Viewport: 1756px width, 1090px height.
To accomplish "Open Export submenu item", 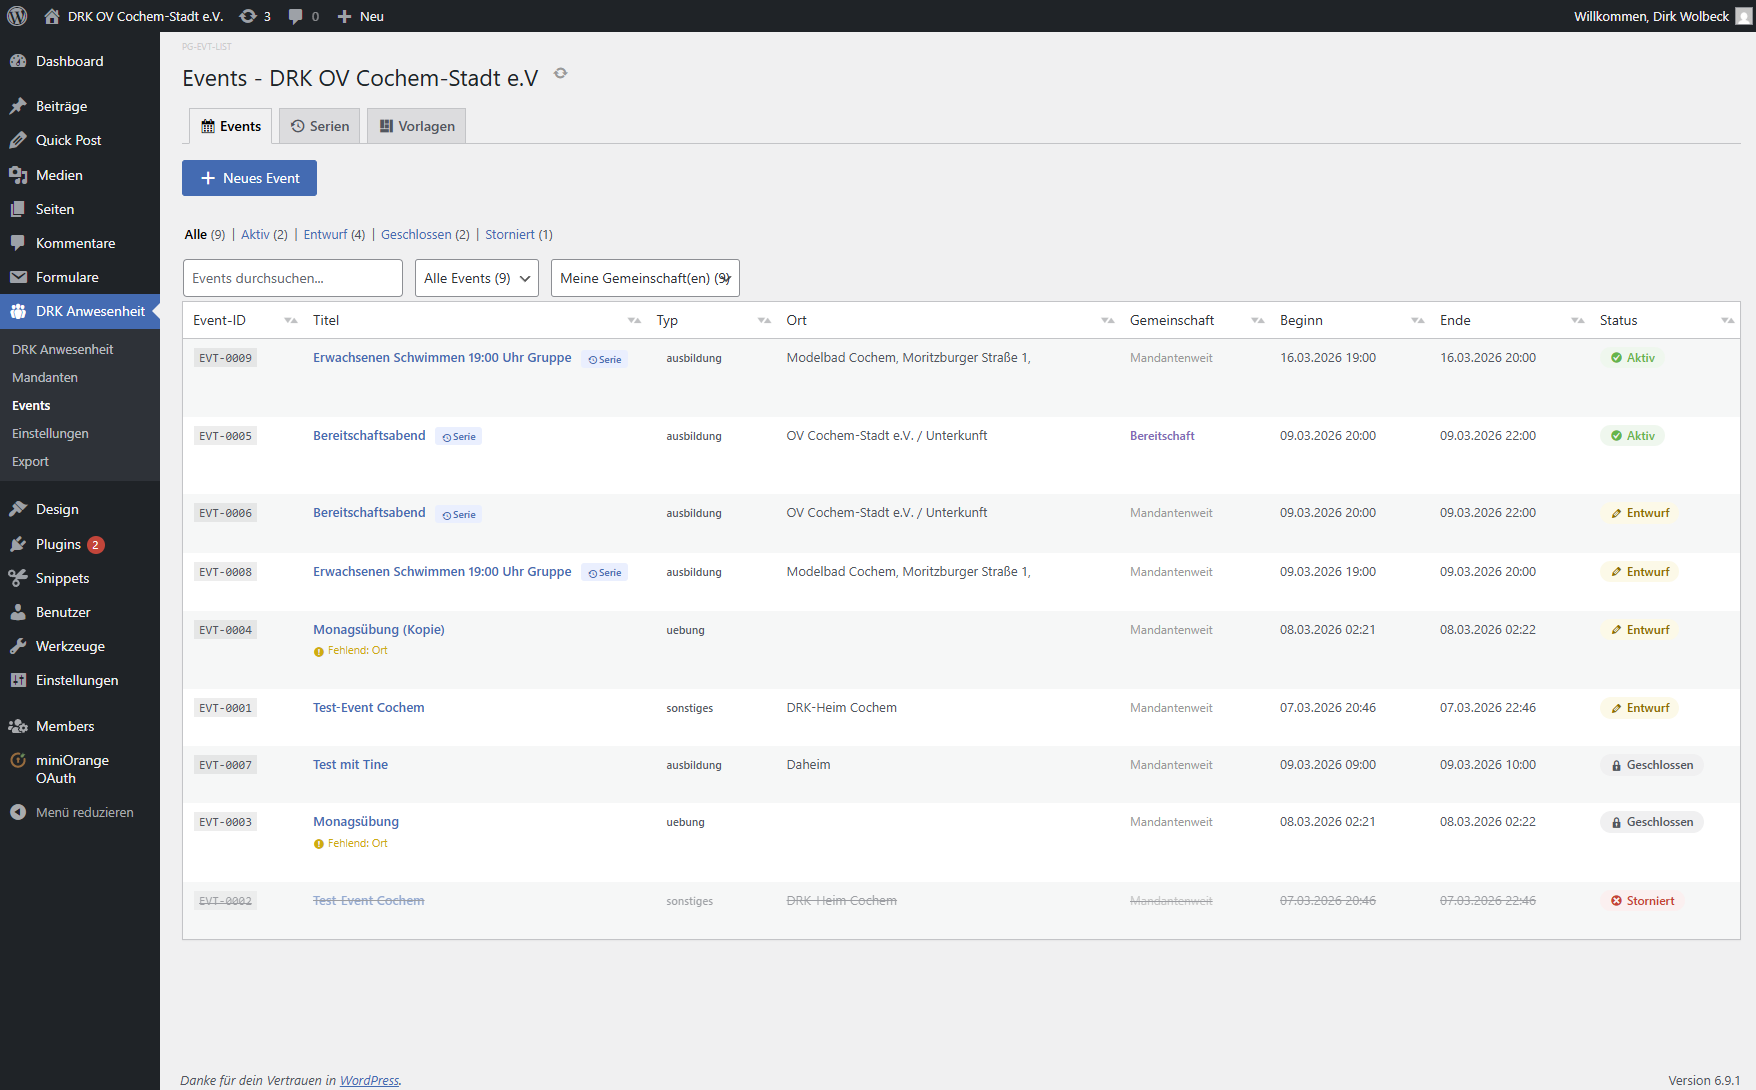I will coord(30,461).
